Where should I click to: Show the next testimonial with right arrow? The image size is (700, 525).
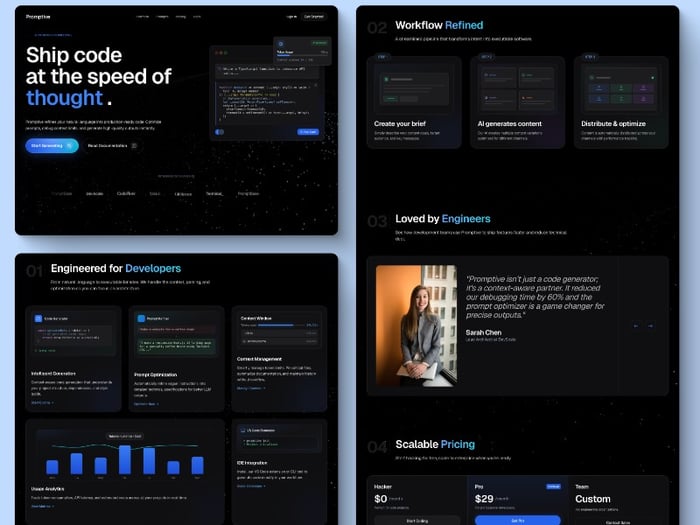650,326
